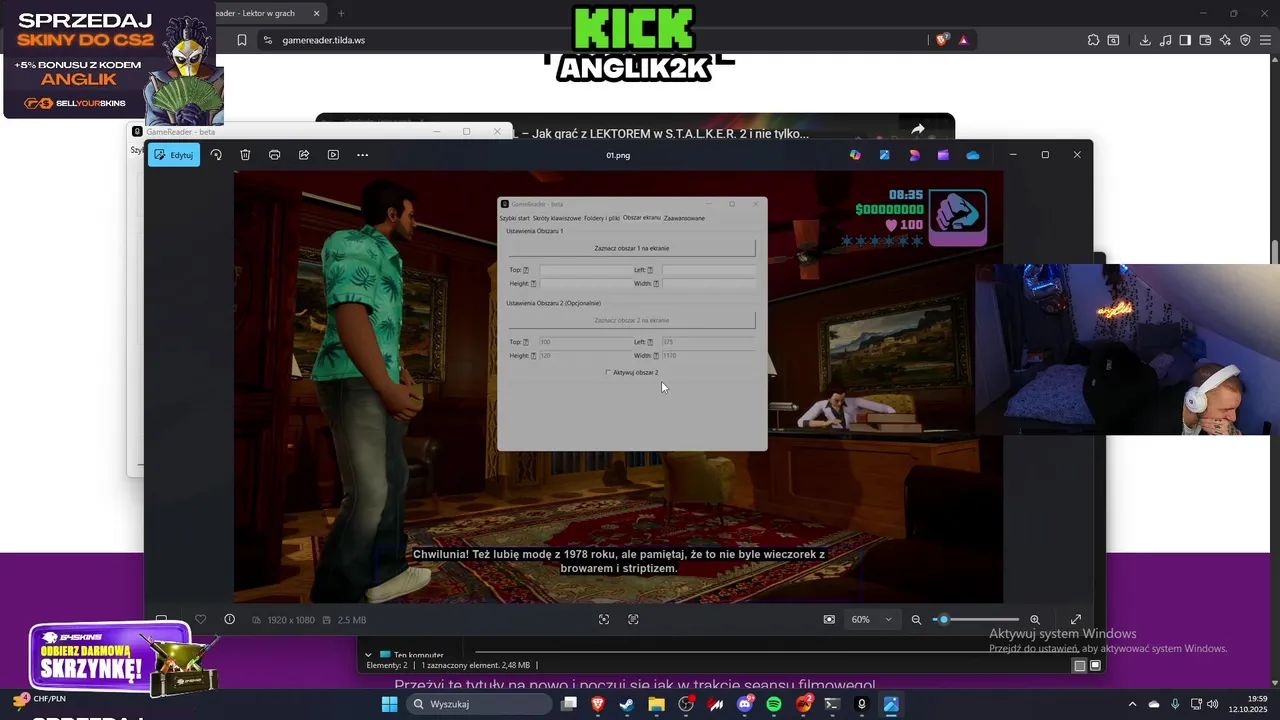1280x720 pixels.
Task: Open Brave Rewards triangle icon
Action: pyautogui.click(x=963, y=40)
